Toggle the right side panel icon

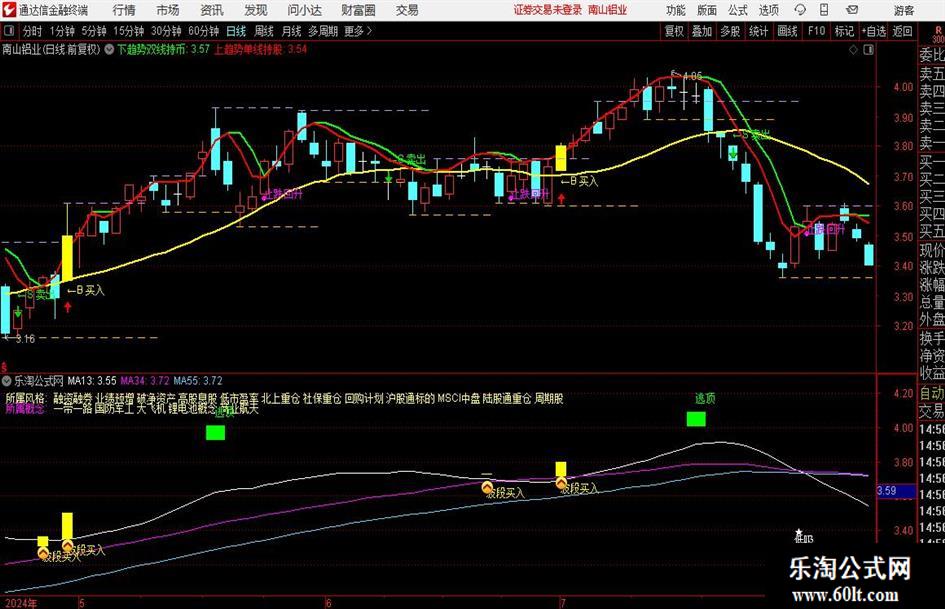tap(868, 50)
